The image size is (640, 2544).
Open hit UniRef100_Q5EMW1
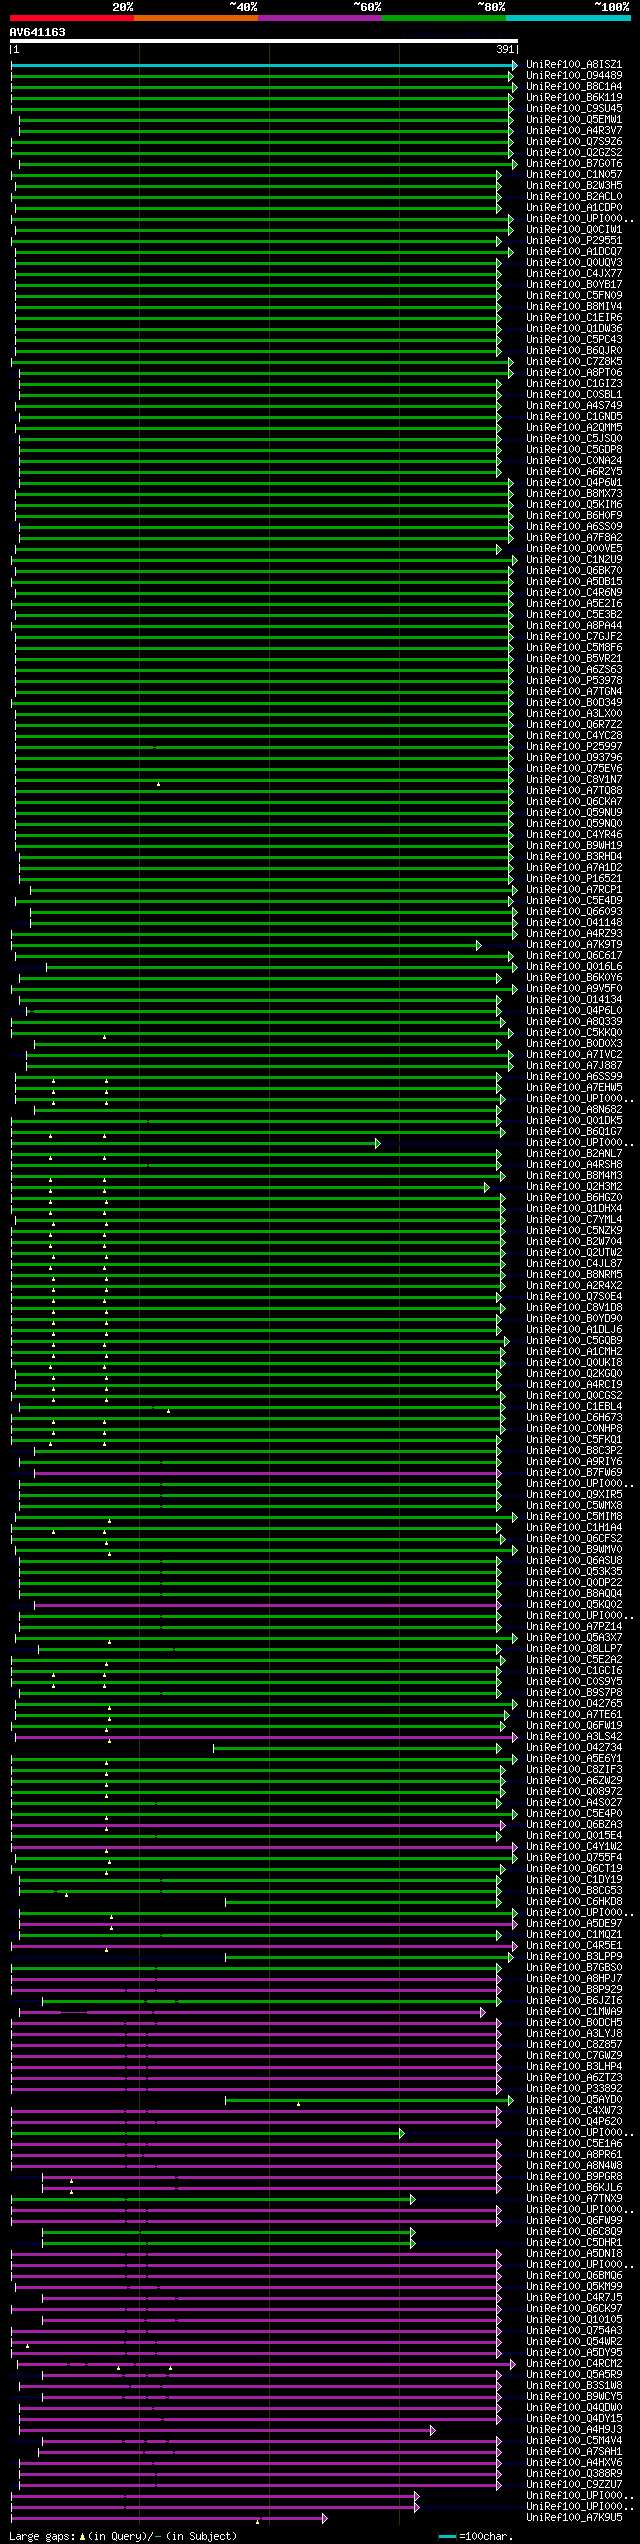[x=574, y=120]
